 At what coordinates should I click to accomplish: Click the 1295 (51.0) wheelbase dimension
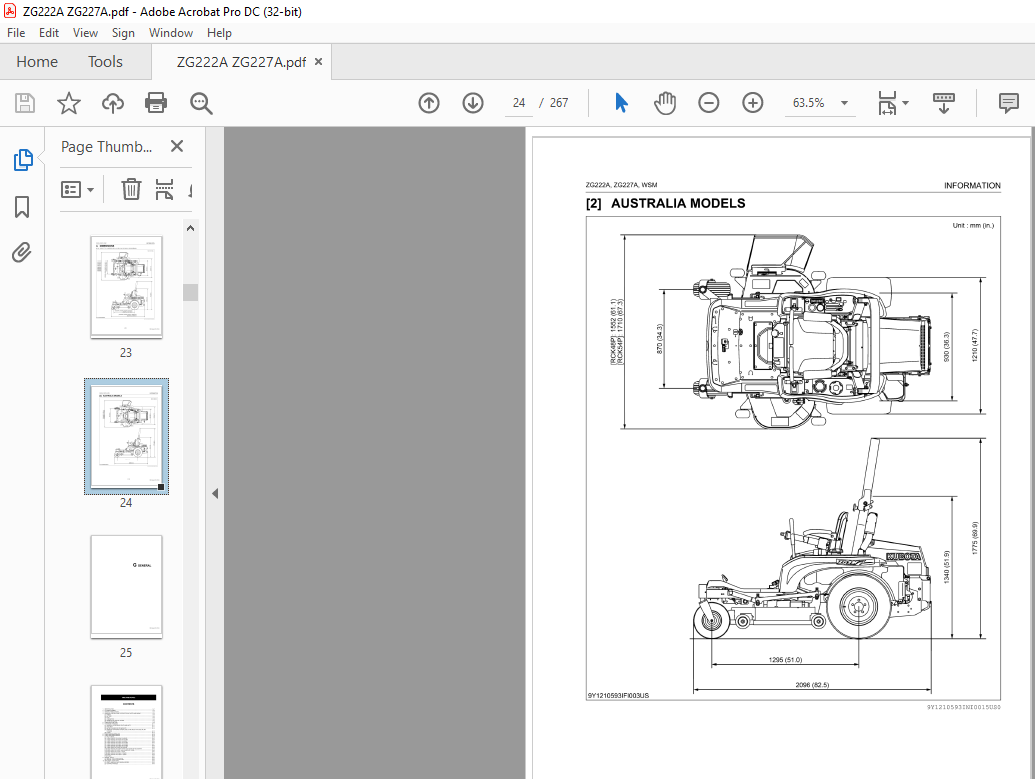point(785,660)
